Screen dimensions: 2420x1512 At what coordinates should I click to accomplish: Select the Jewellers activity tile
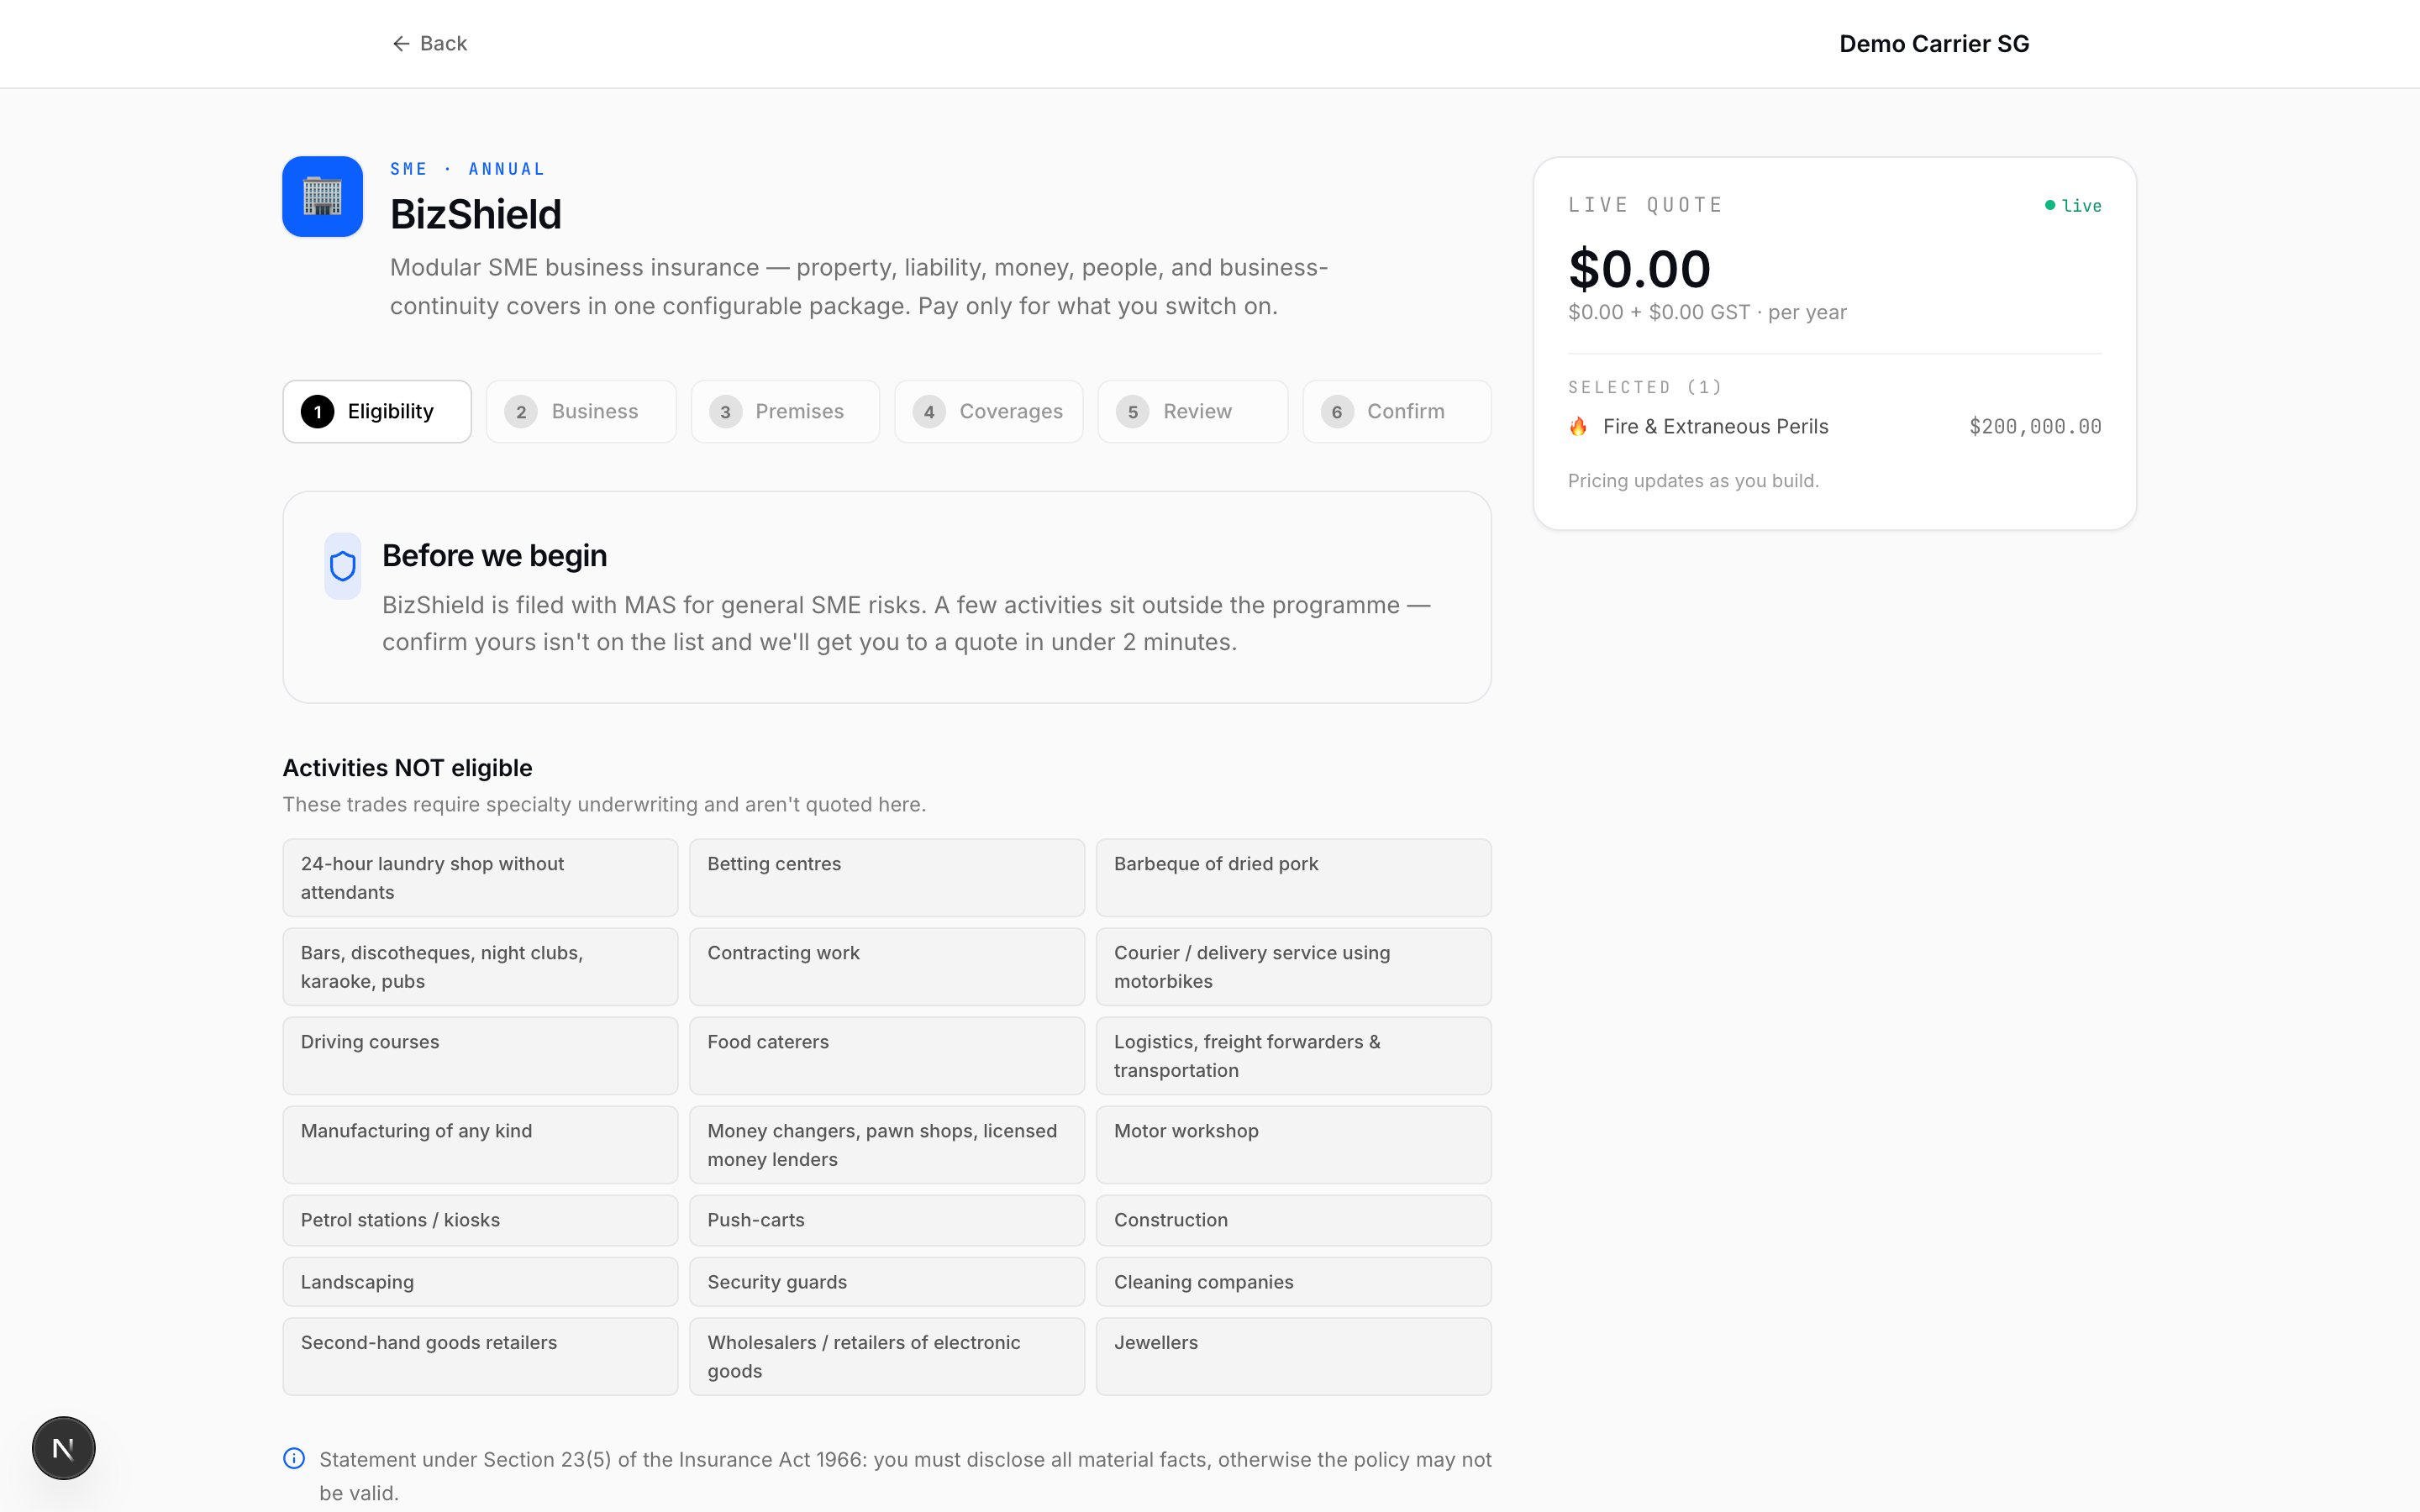pyautogui.click(x=1292, y=1355)
